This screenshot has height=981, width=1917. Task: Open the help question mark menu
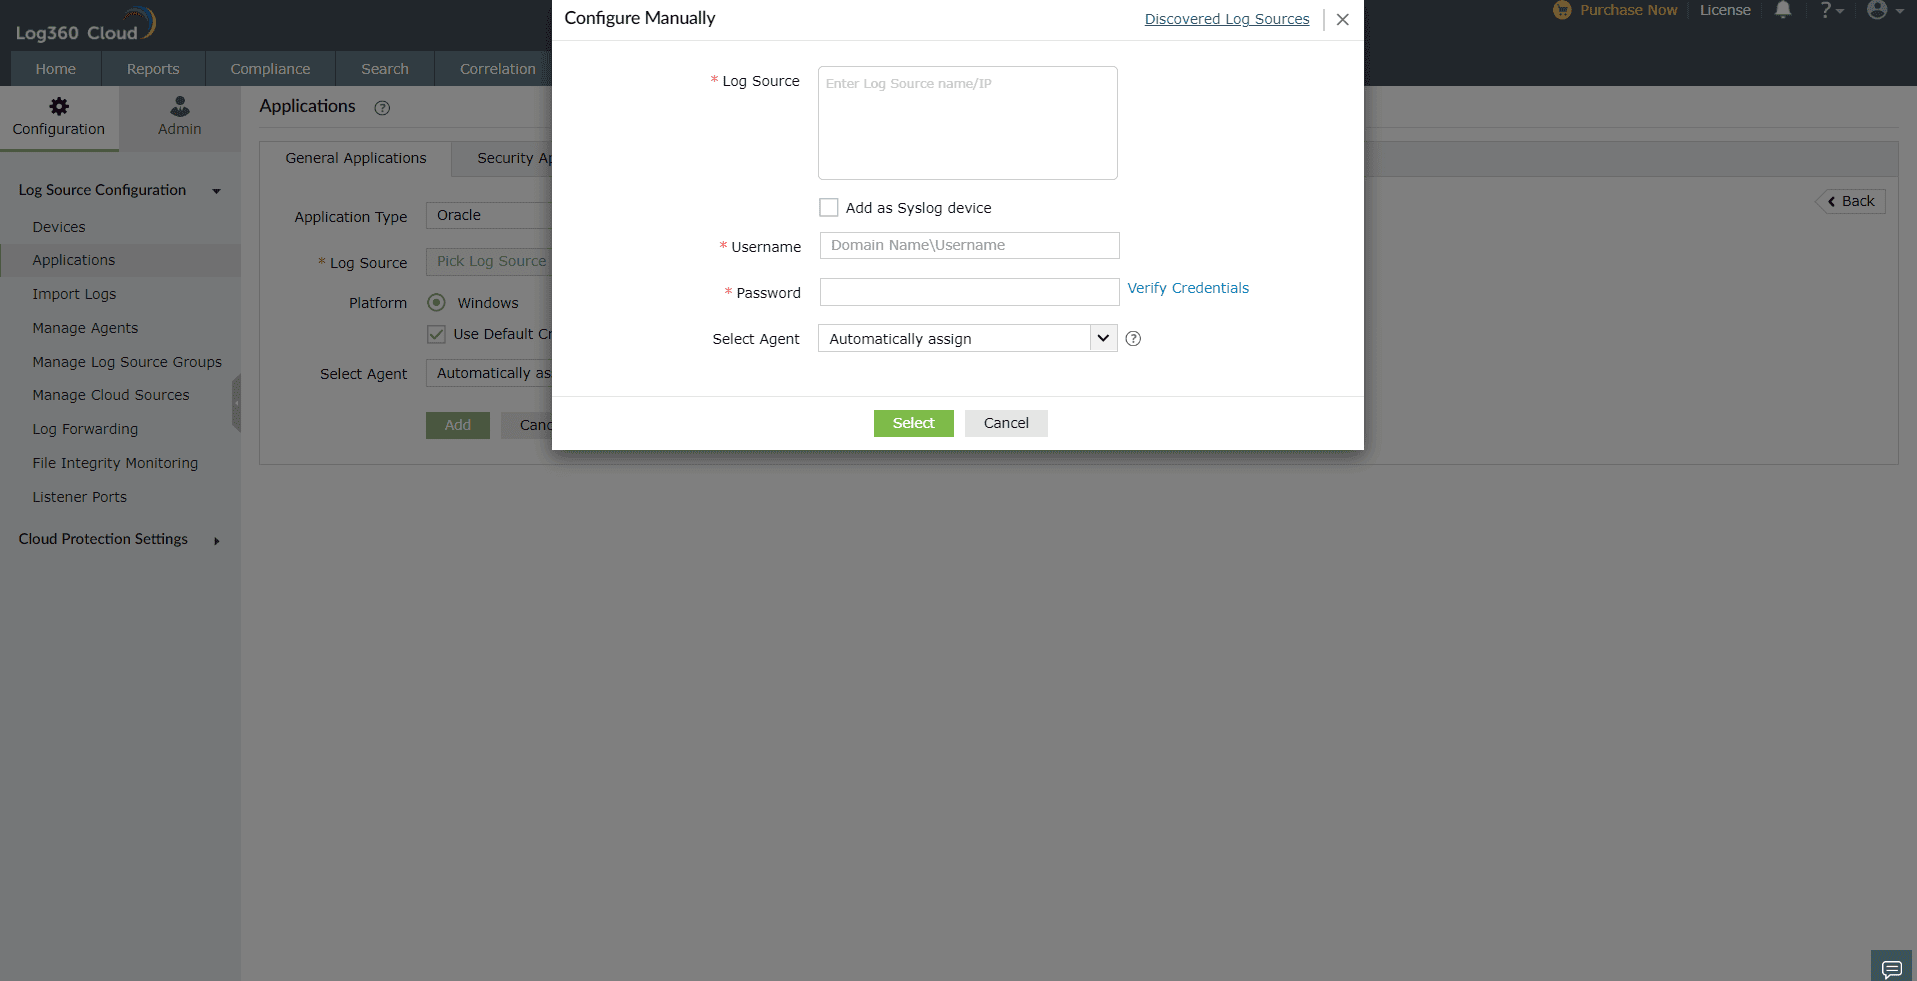pos(1831,10)
